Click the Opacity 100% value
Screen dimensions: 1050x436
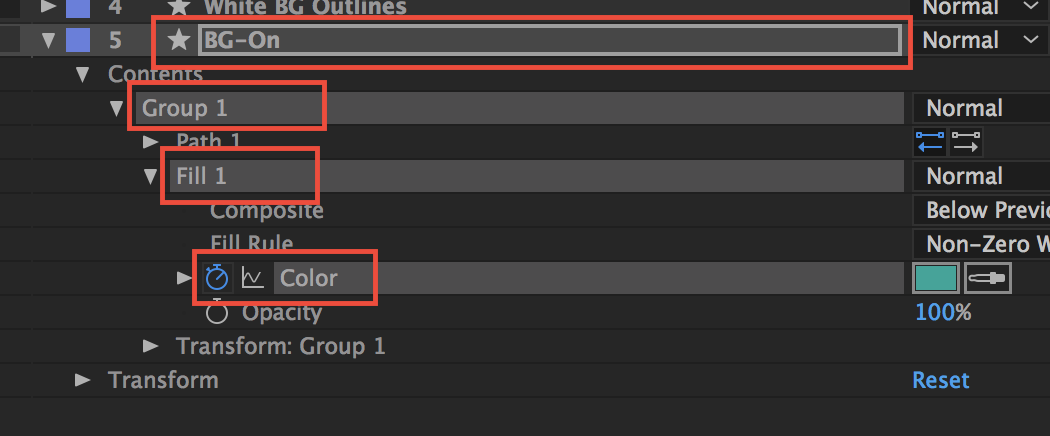943,312
